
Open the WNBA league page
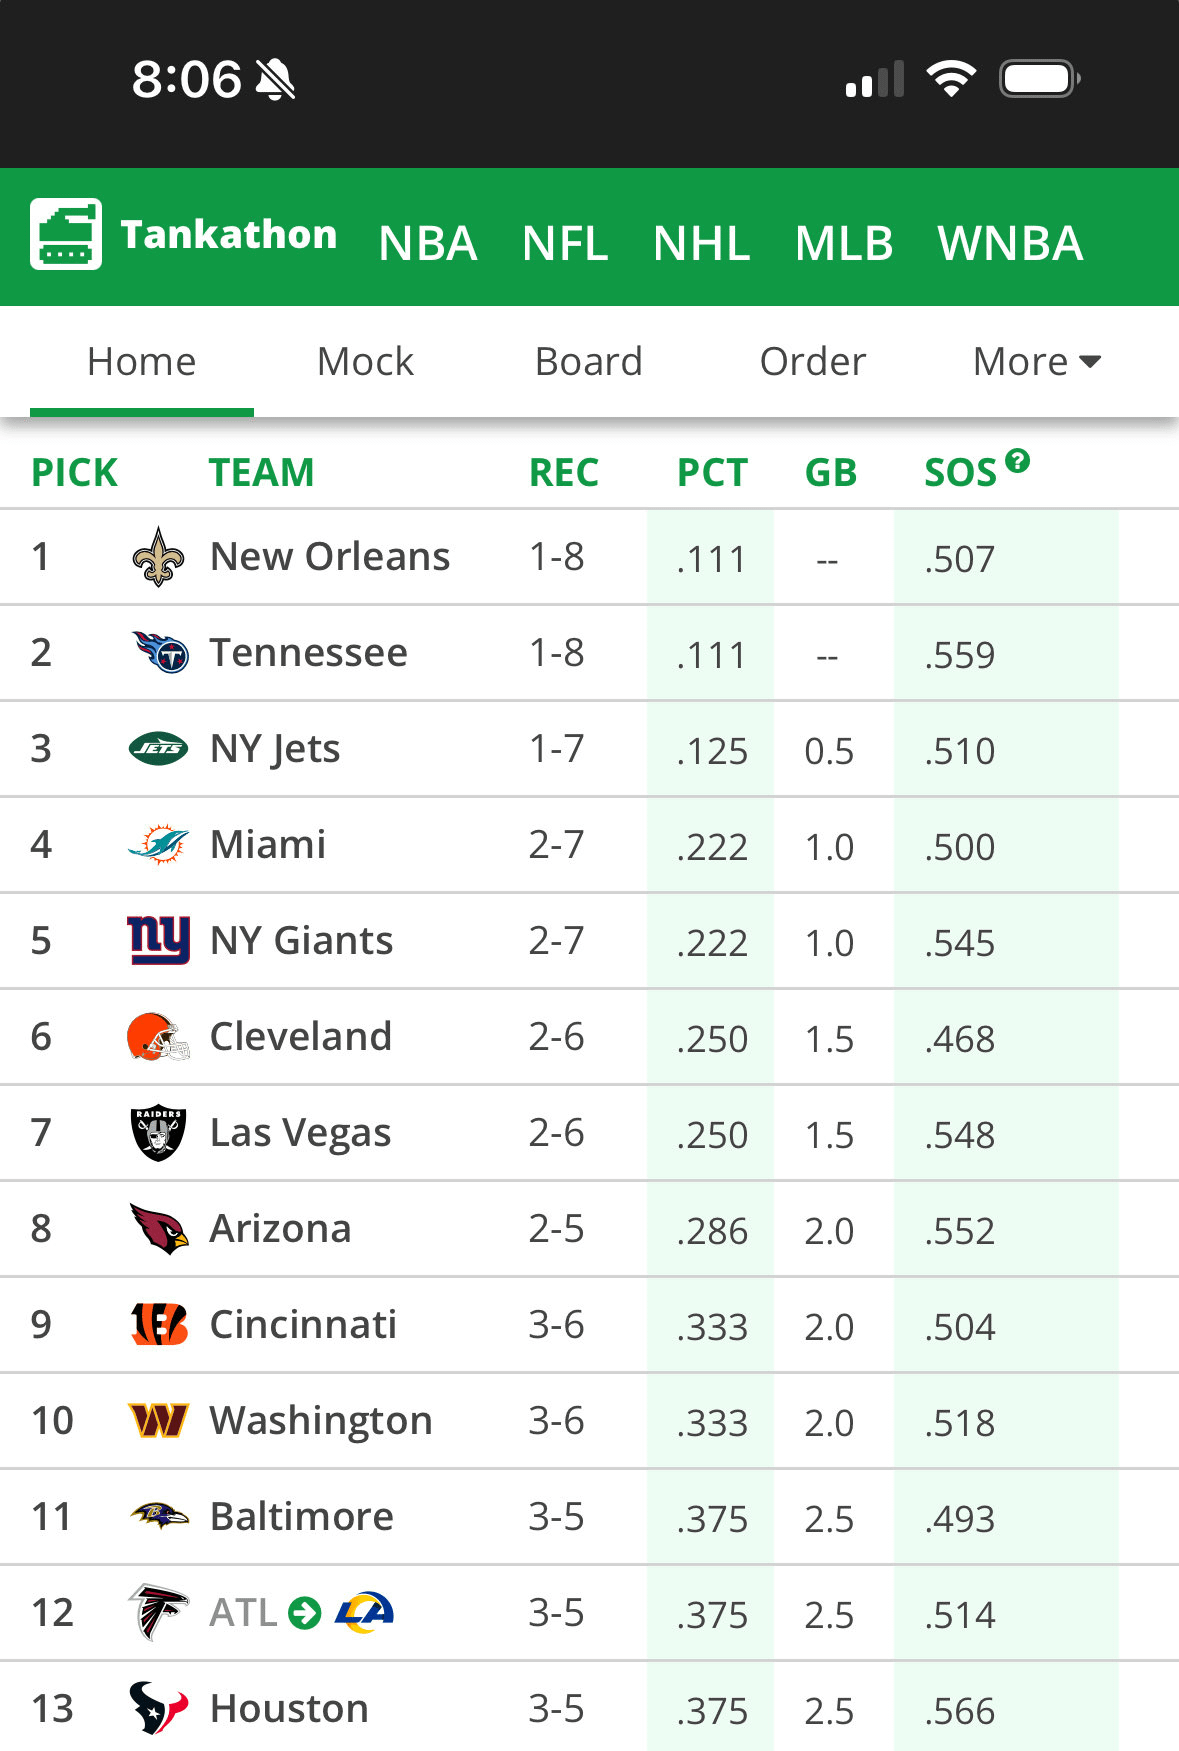[x=1010, y=243]
